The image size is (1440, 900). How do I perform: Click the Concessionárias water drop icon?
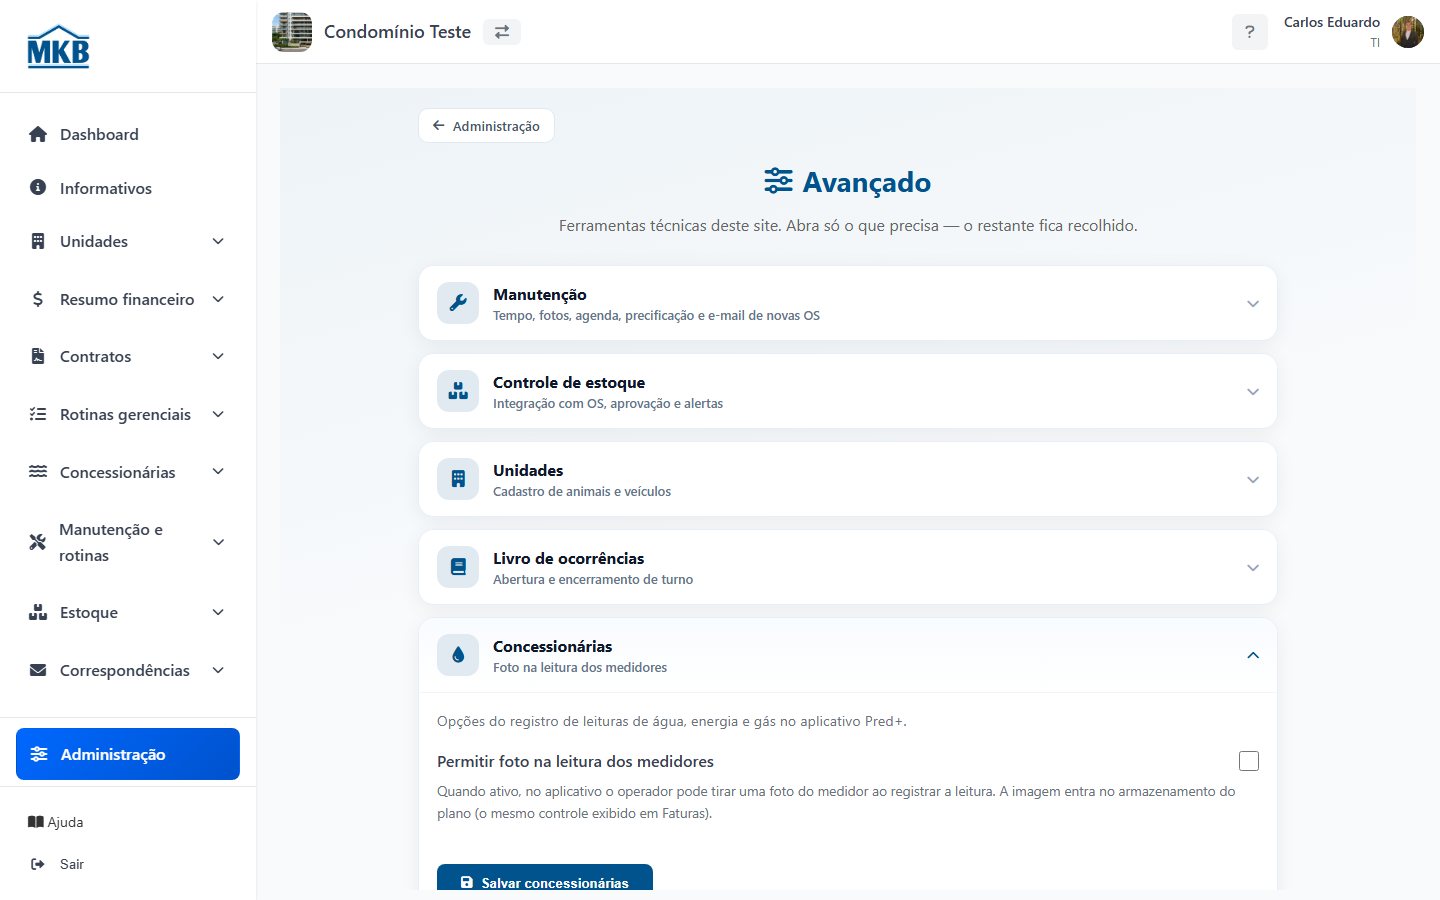click(x=458, y=655)
